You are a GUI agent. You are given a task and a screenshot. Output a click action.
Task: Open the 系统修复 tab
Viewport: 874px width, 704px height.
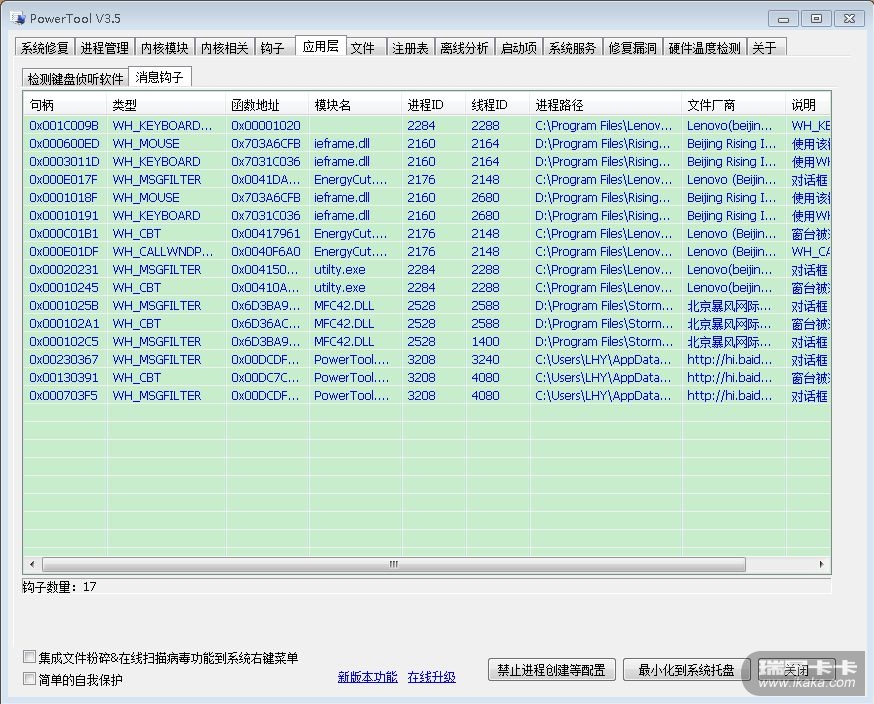44,48
